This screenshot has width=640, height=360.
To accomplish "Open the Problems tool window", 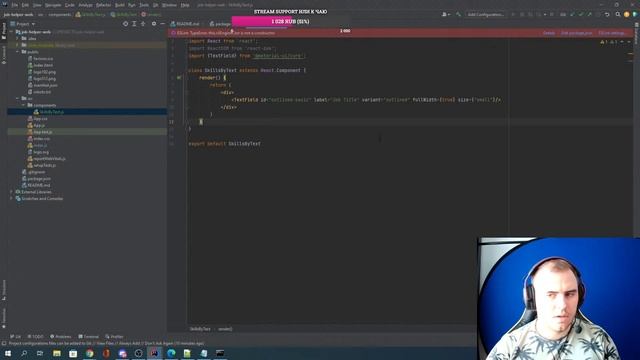I will 60,337.
